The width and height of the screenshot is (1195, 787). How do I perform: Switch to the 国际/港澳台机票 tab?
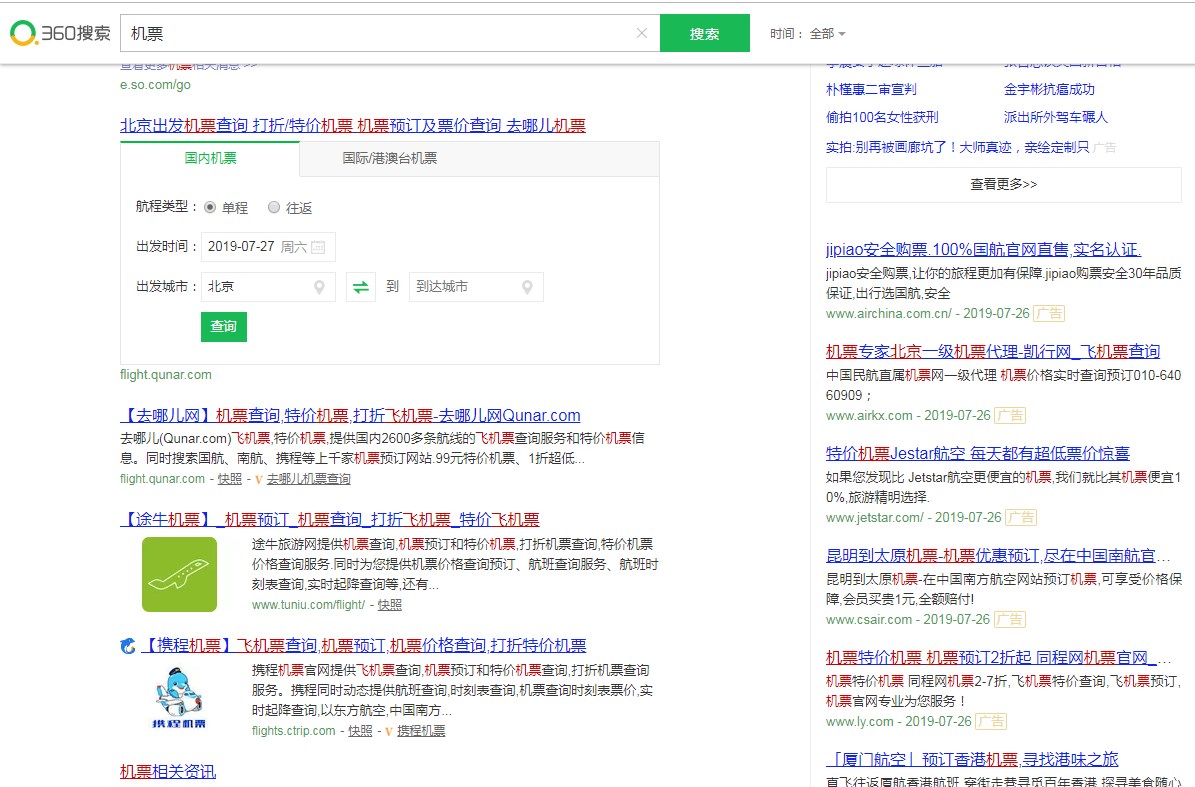point(389,158)
